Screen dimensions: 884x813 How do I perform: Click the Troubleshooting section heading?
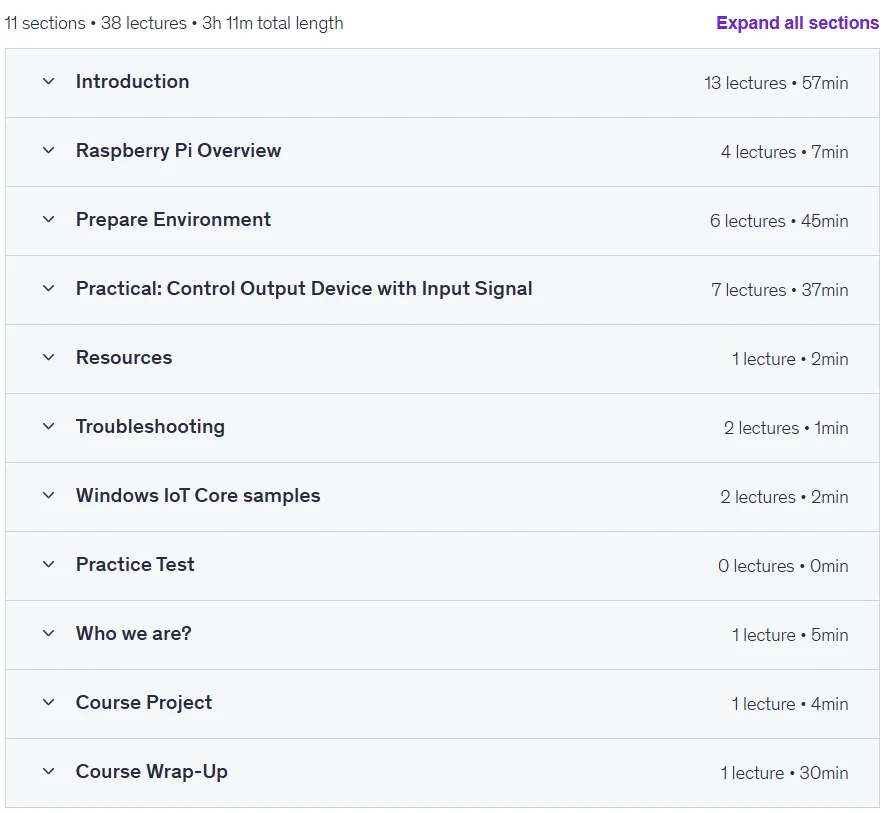150,426
